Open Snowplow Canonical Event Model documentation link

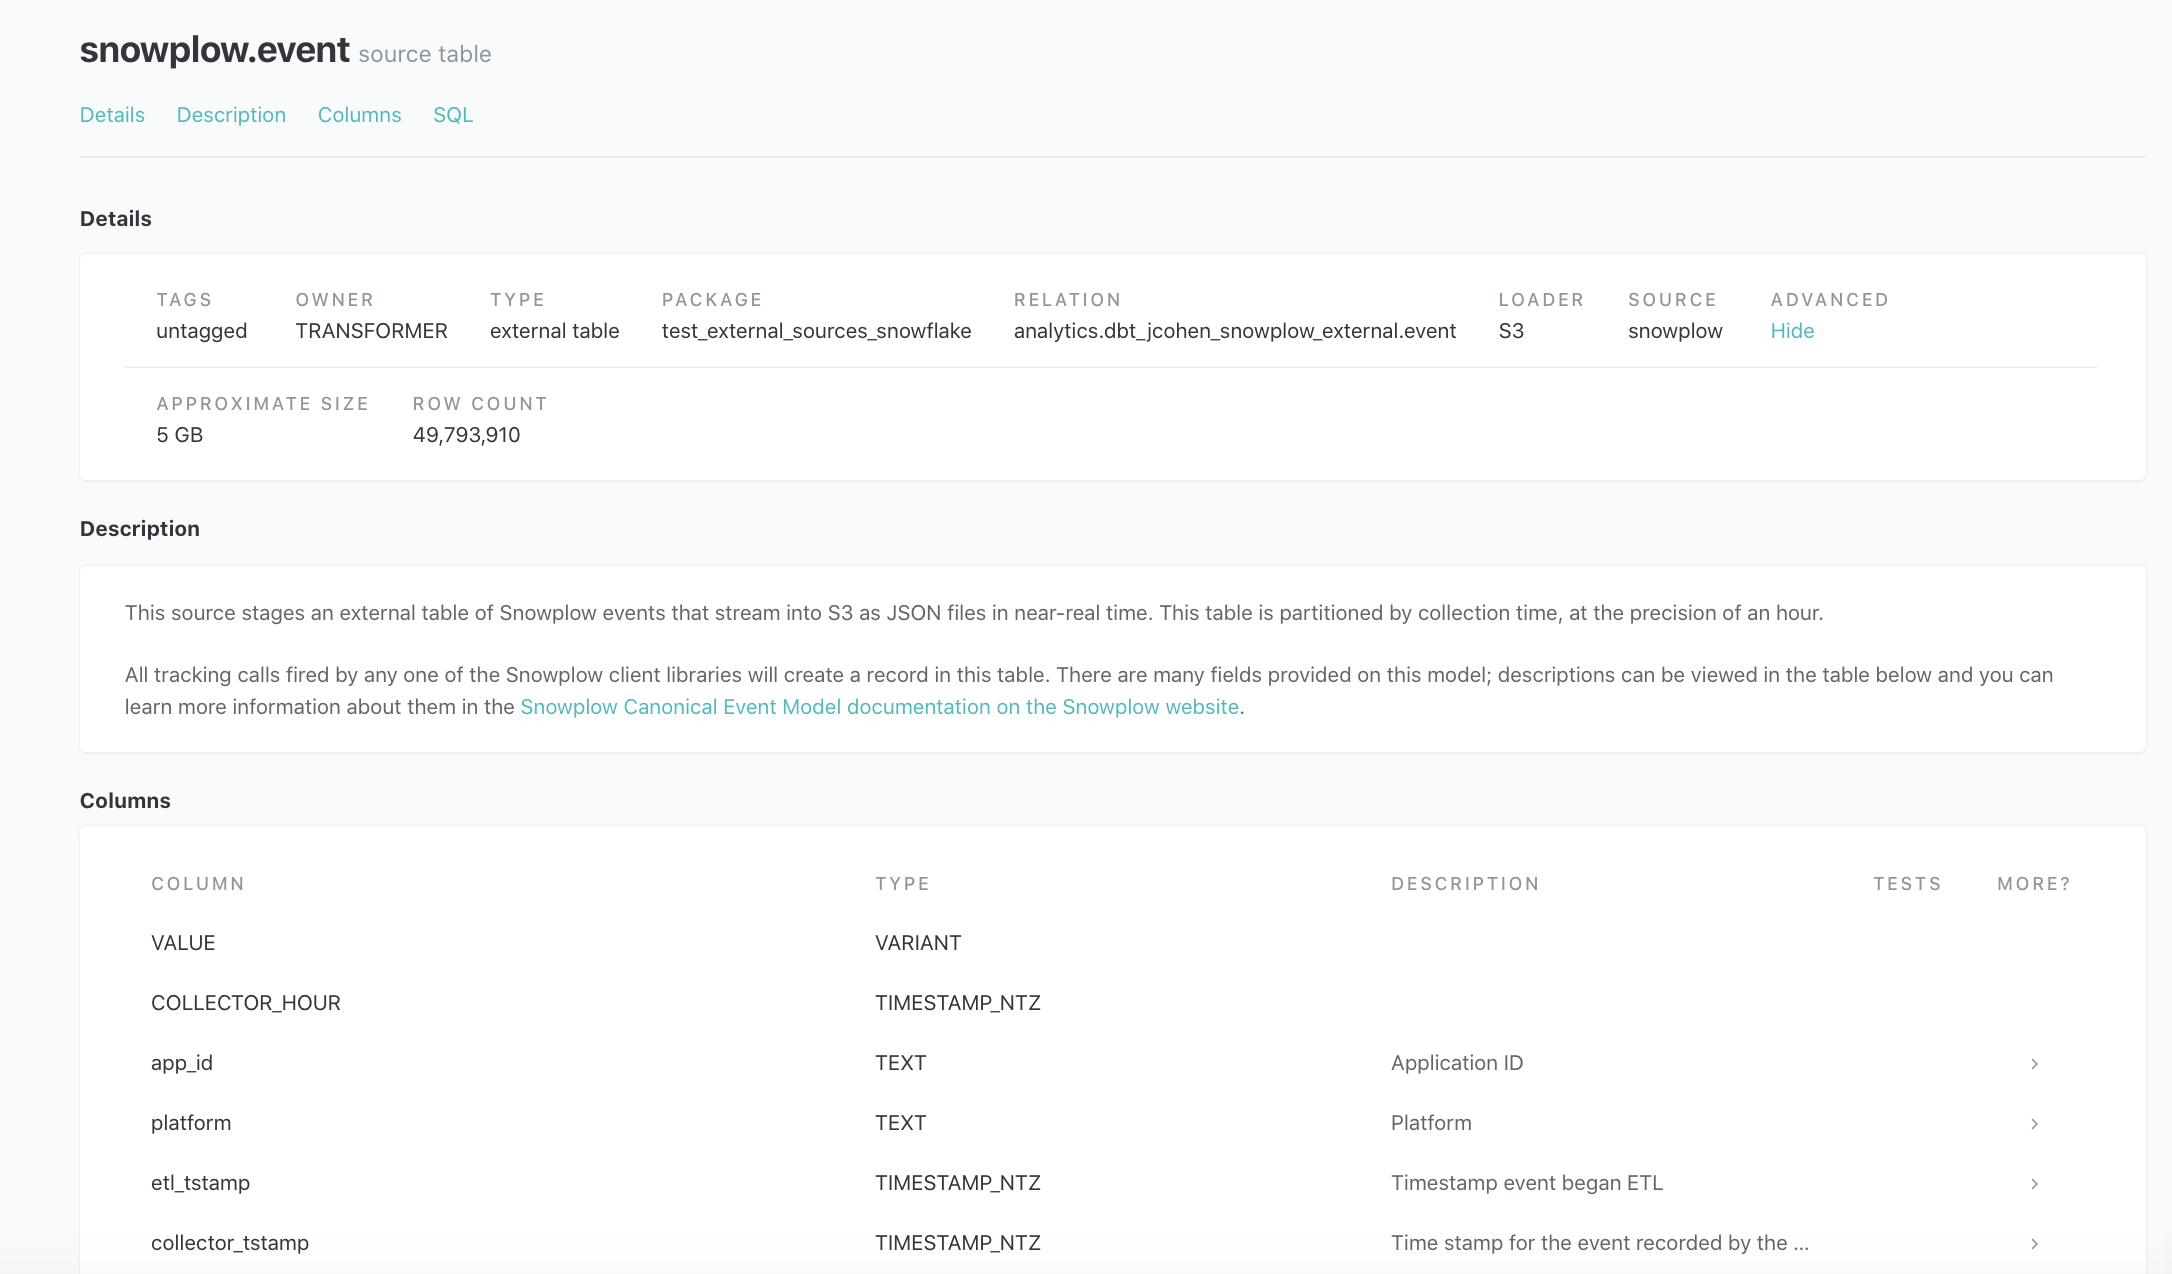click(x=879, y=707)
